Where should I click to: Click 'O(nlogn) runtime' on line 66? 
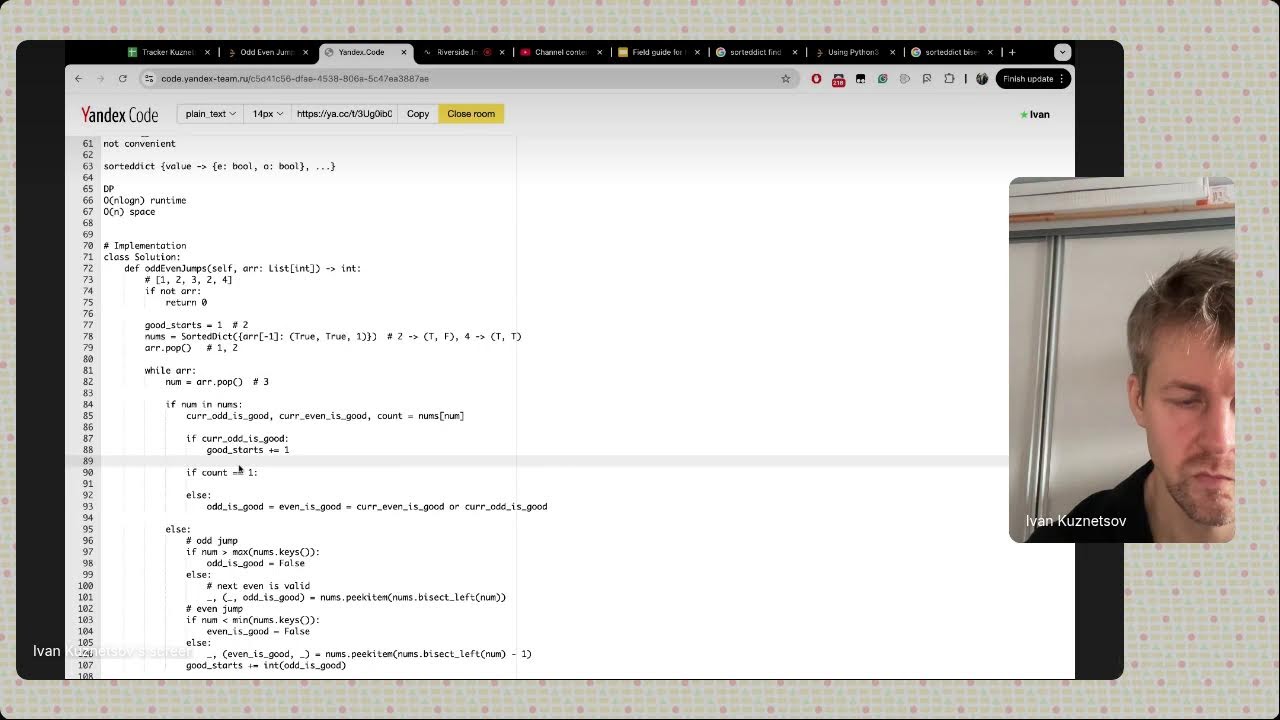click(145, 201)
